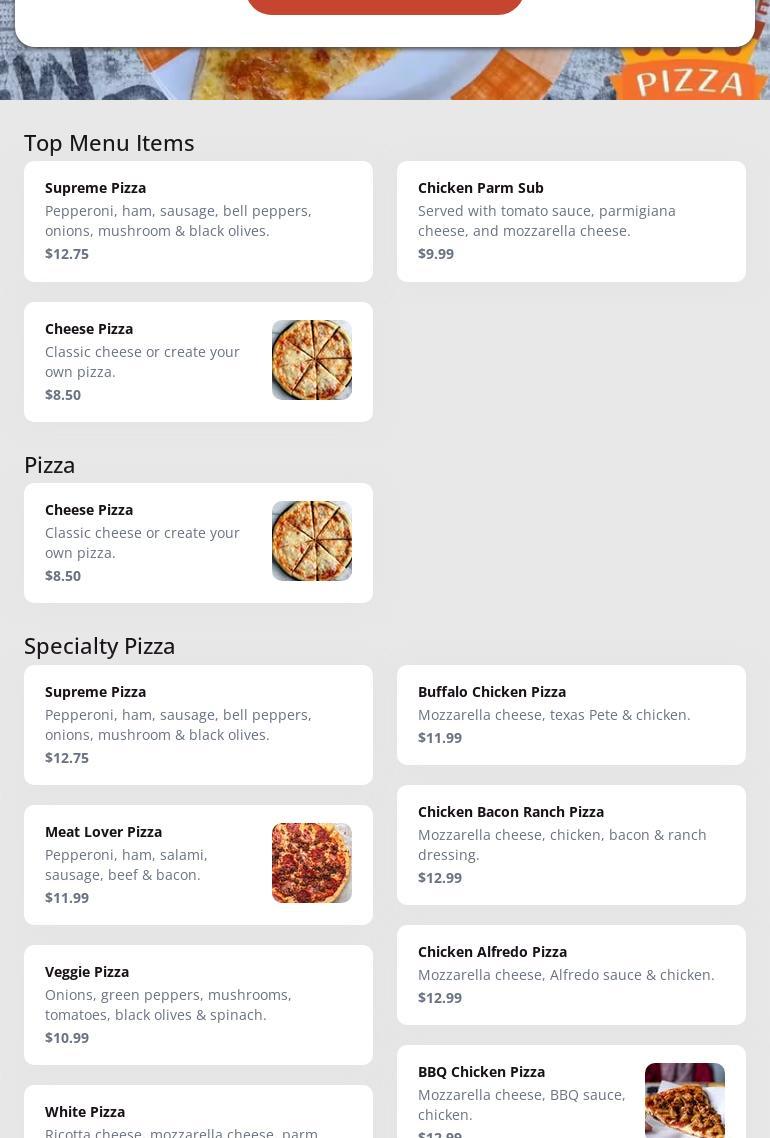Click Cheese Pizza photo in Pizza section

click(312, 541)
